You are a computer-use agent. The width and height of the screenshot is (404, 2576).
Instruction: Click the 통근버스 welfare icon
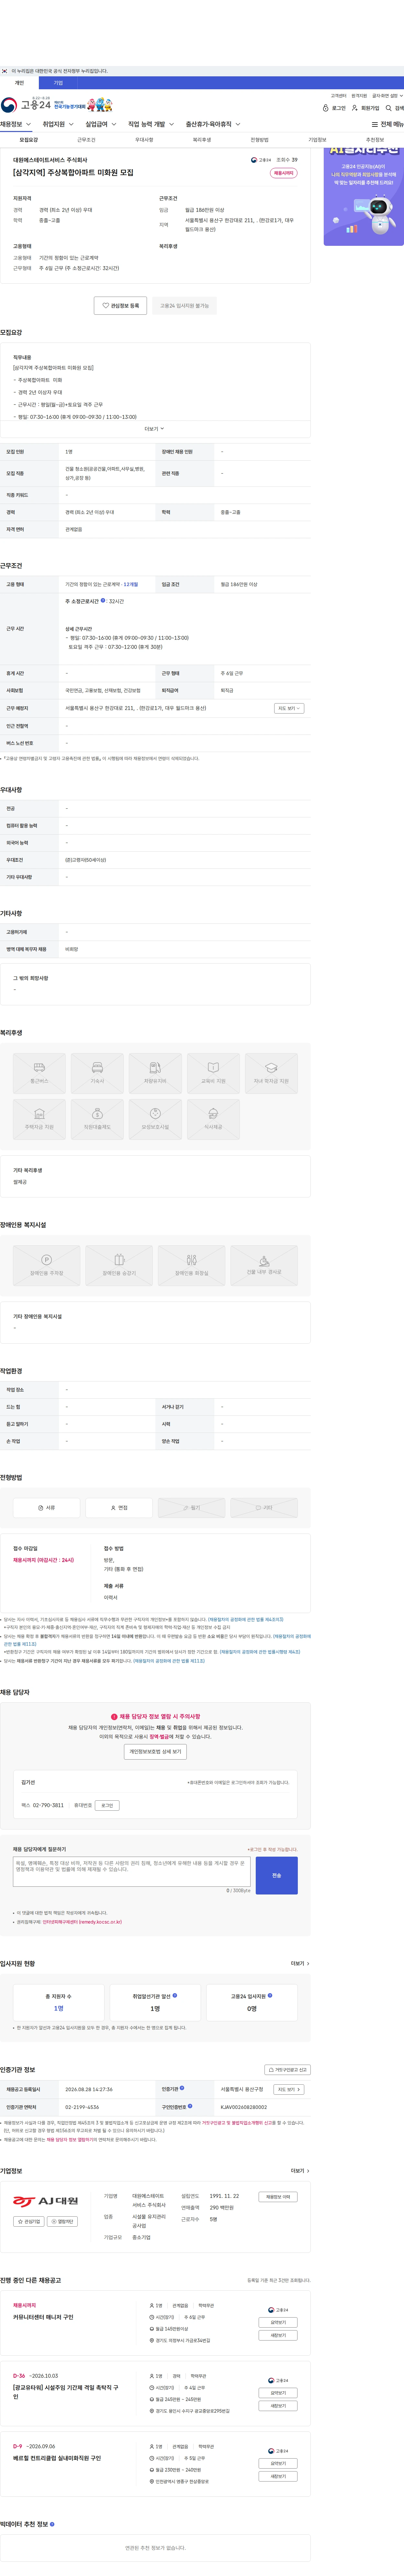coord(39,1073)
